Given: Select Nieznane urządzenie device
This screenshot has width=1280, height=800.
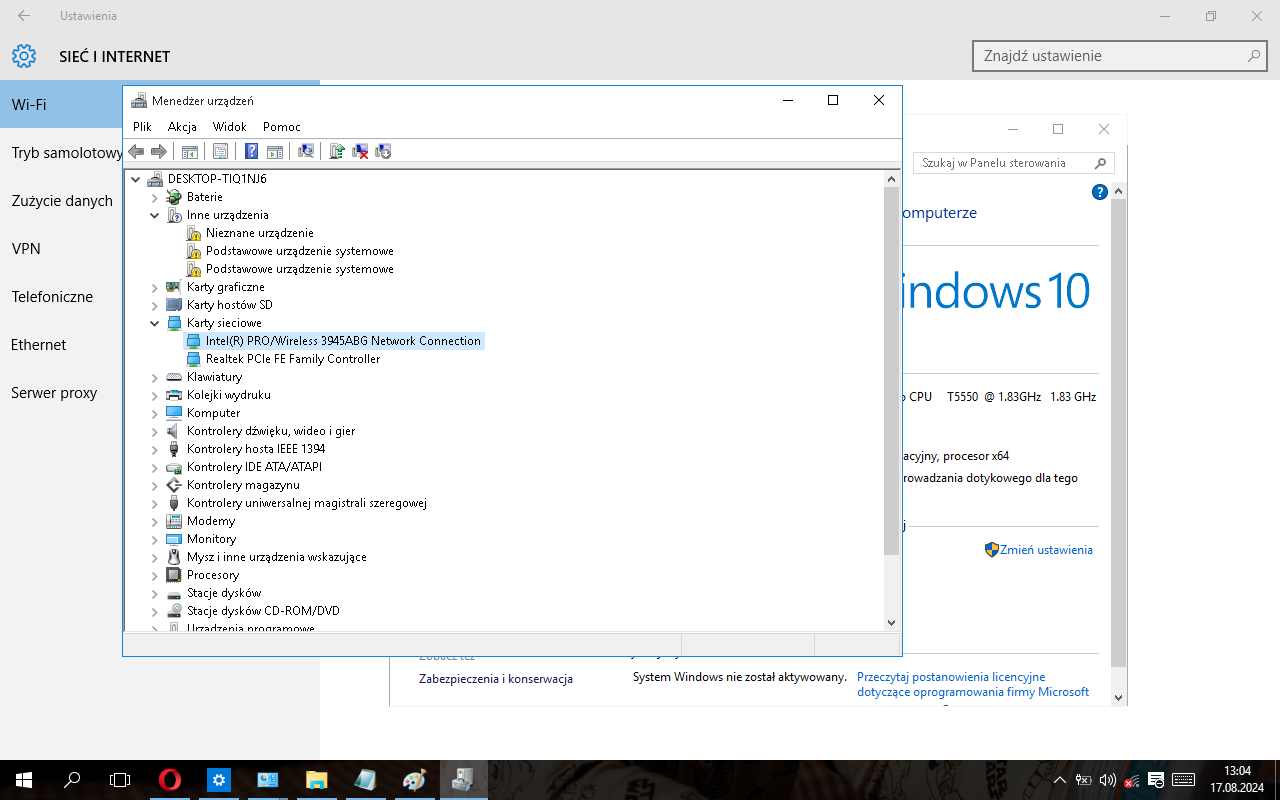Looking at the screenshot, I should click(x=259, y=233).
